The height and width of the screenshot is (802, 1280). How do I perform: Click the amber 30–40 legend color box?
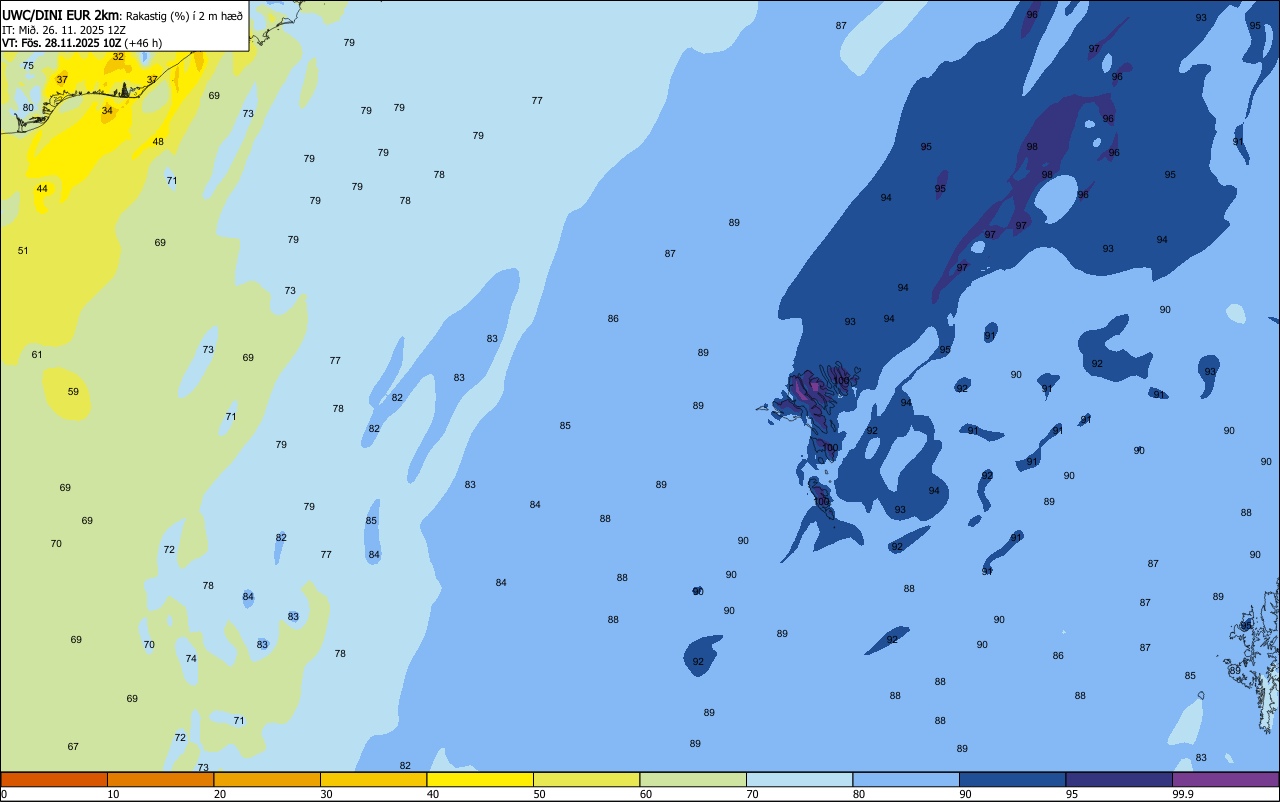click(373, 779)
